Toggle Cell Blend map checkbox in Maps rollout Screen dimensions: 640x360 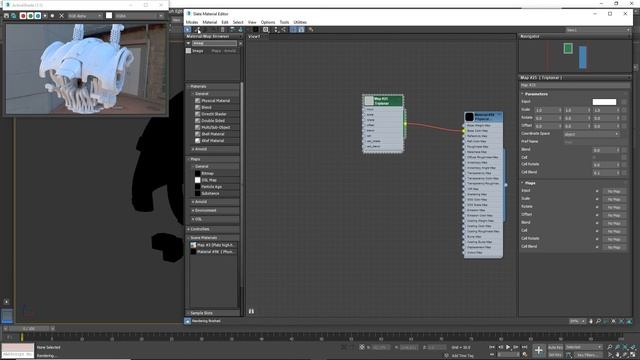[597, 247]
